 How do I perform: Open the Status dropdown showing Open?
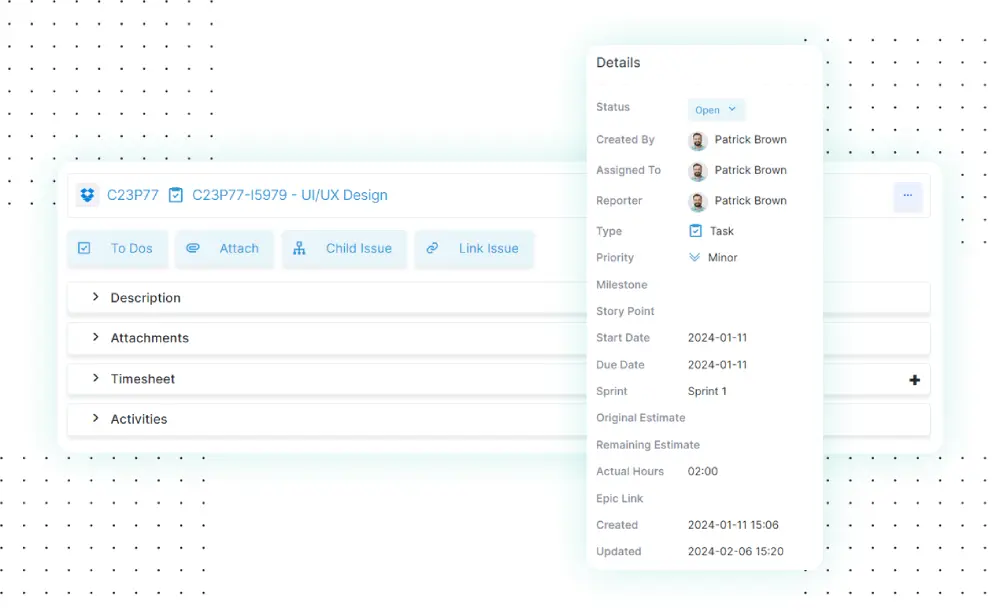(716, 110)
